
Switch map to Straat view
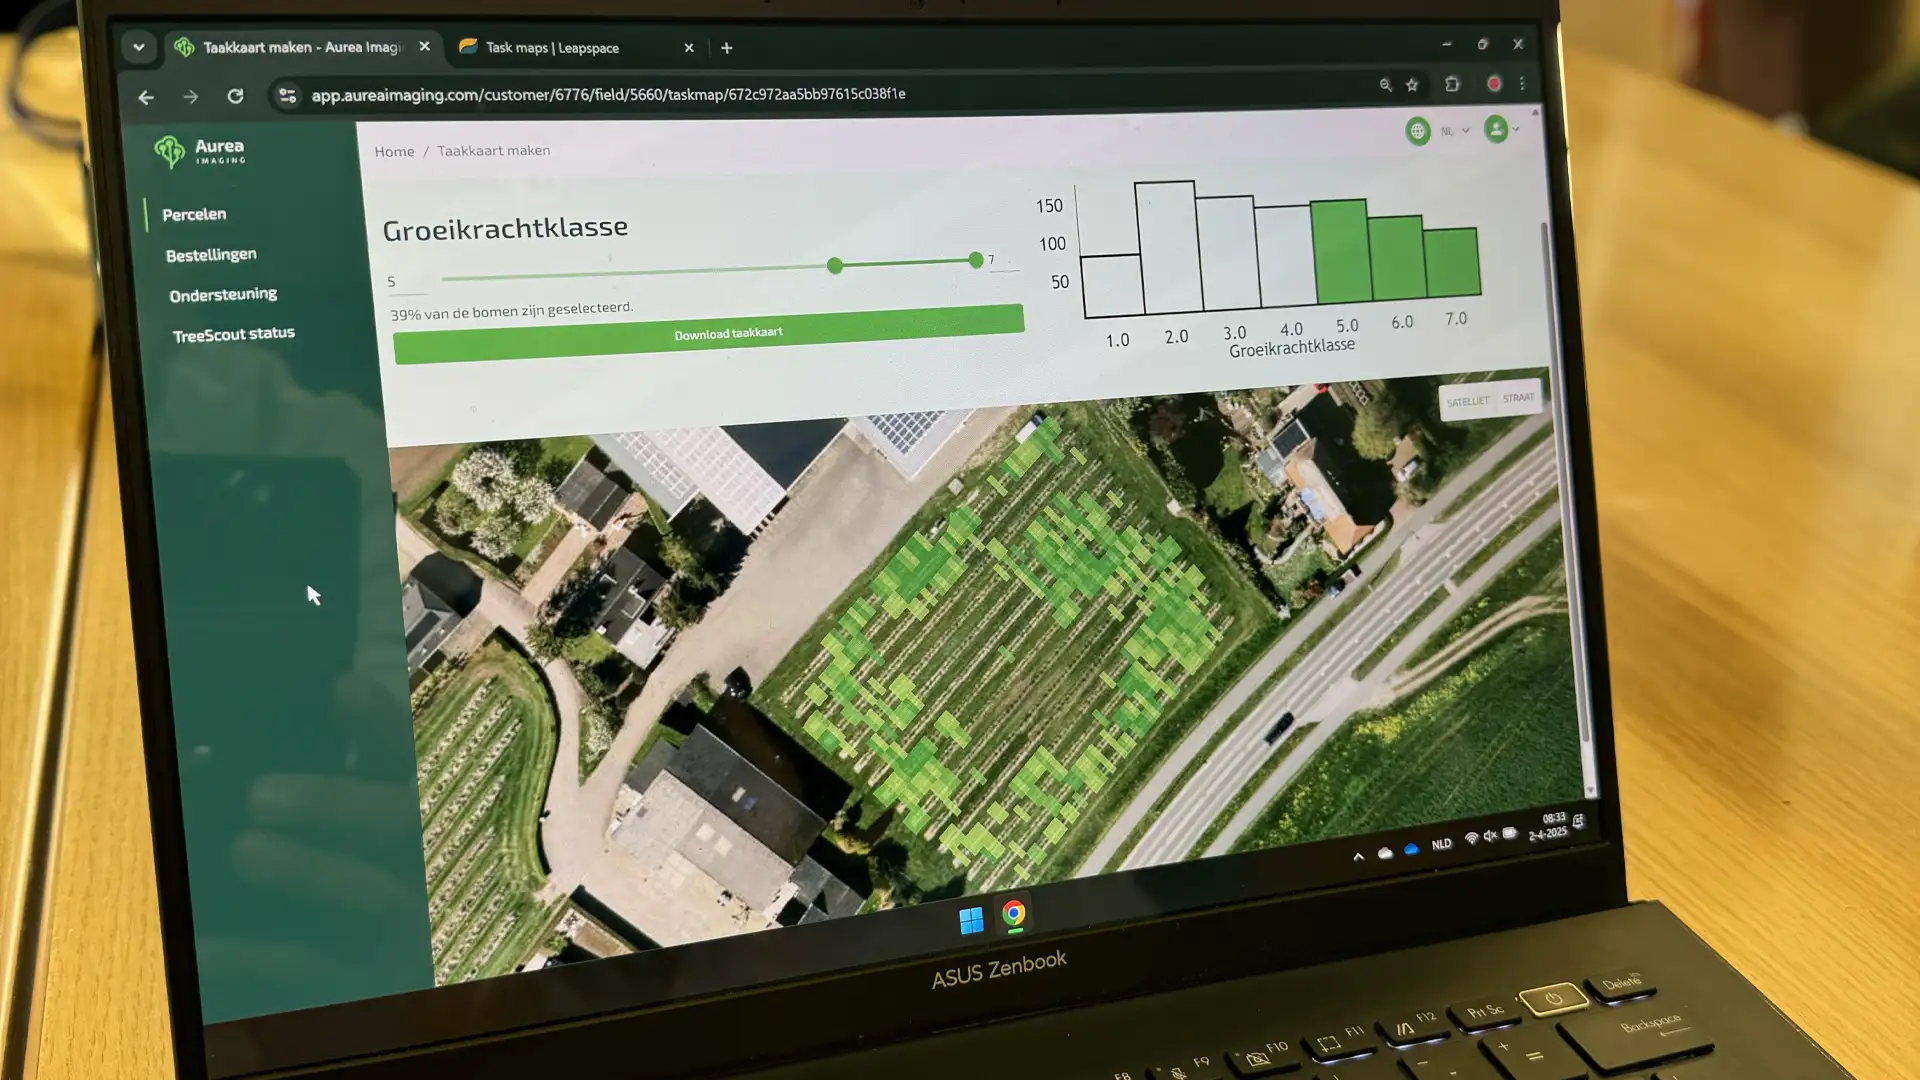pos(1518,397)
